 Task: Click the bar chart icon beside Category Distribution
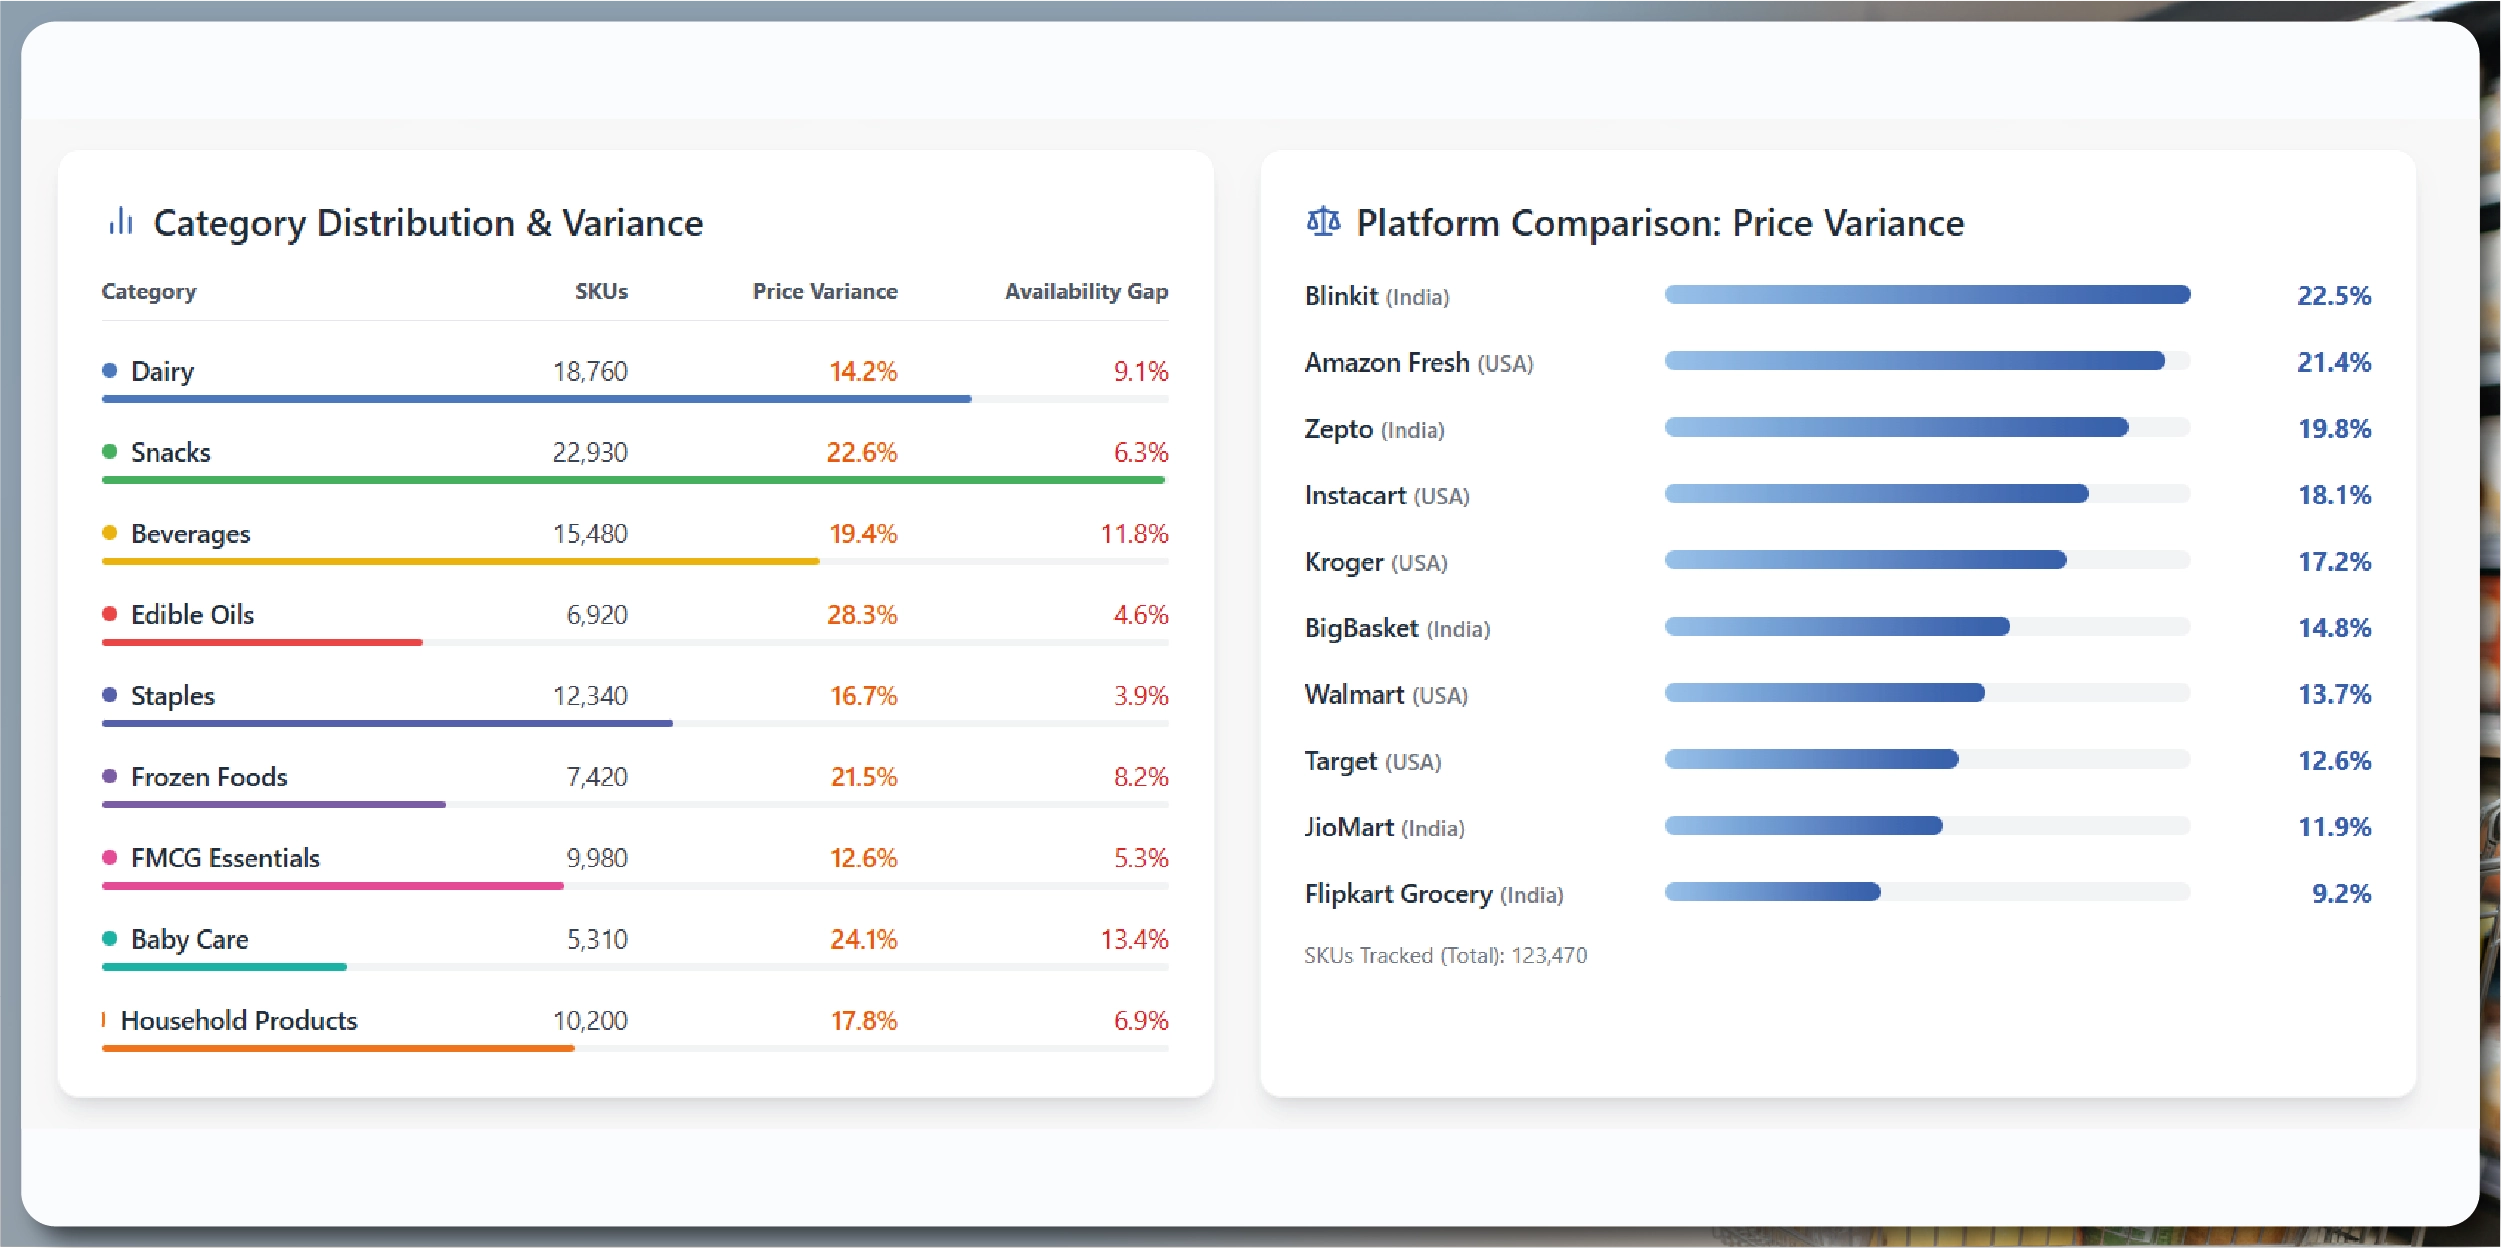click(121, 222)
